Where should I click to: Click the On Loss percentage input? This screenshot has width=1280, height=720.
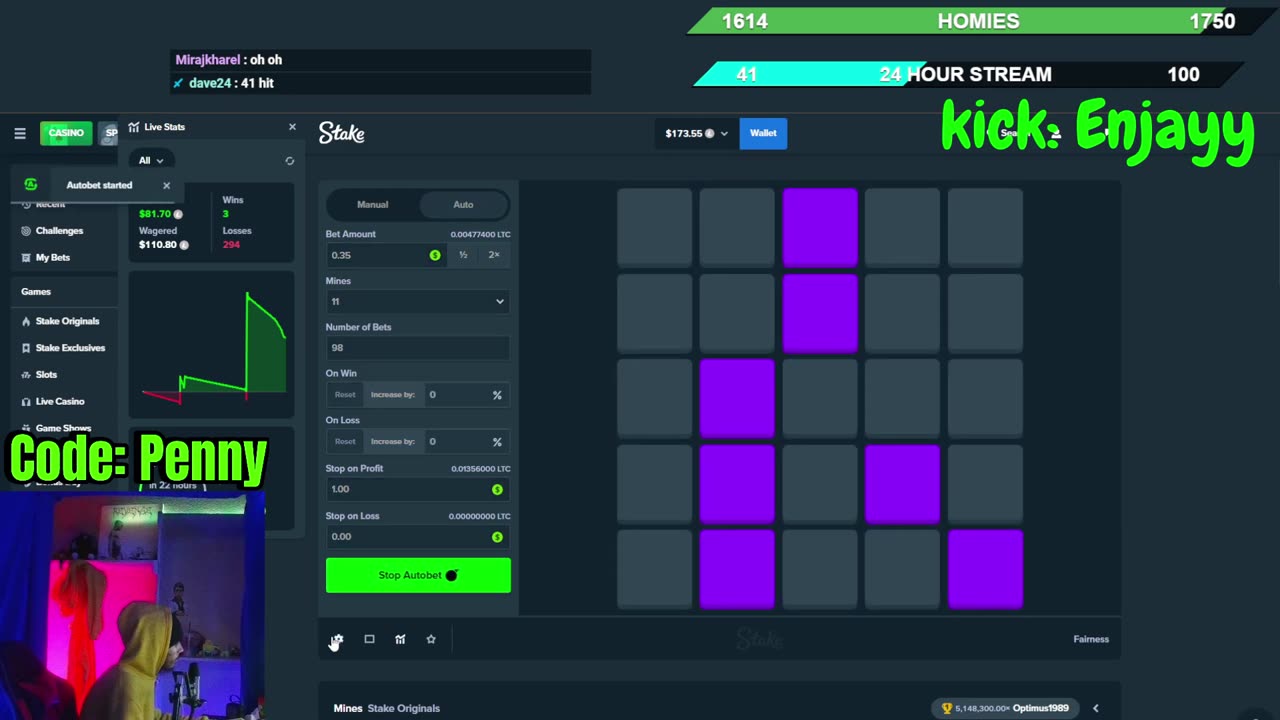point(466,442)
